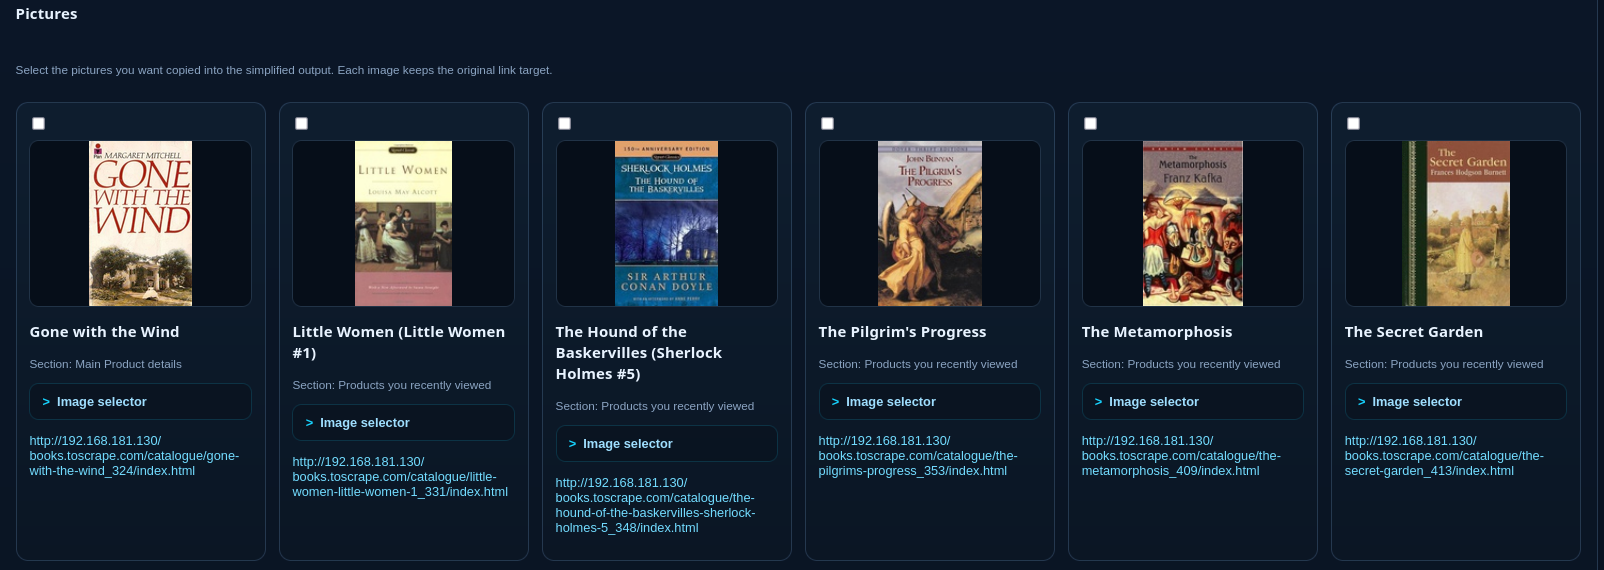This screenshot has width=1604, height=570.
Task: Click the Little Women cover thumbnail
Action: coord(403,223)
